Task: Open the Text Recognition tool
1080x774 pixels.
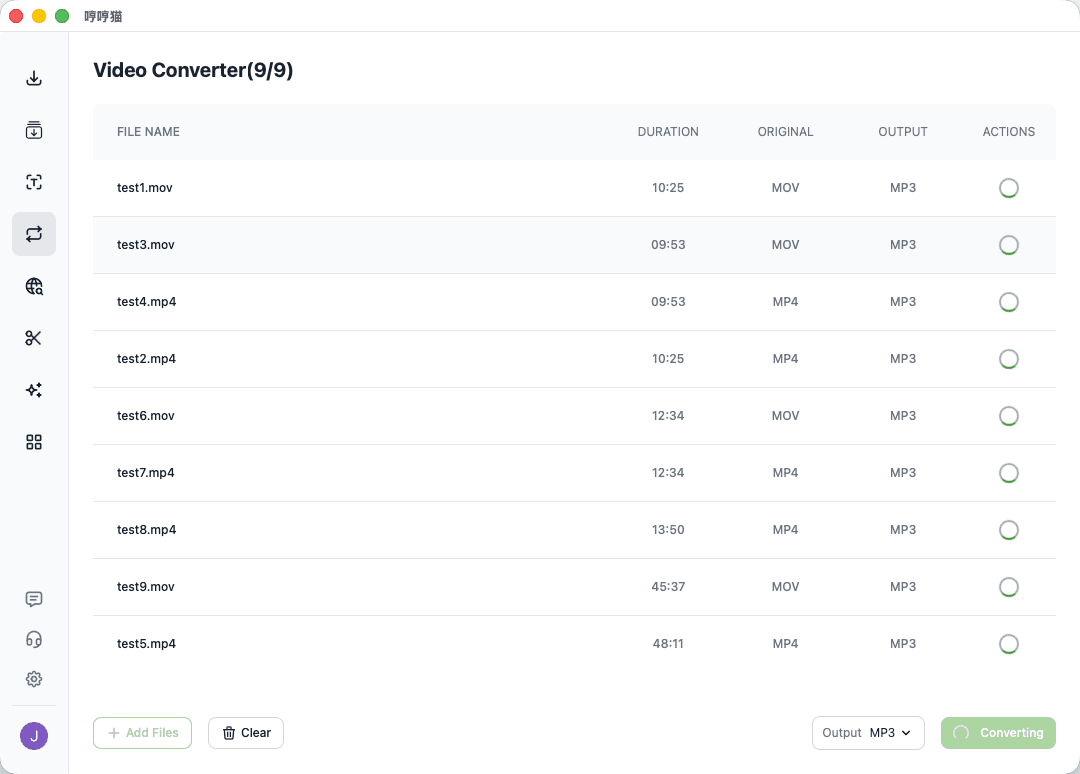Action: tap(34, 182)
